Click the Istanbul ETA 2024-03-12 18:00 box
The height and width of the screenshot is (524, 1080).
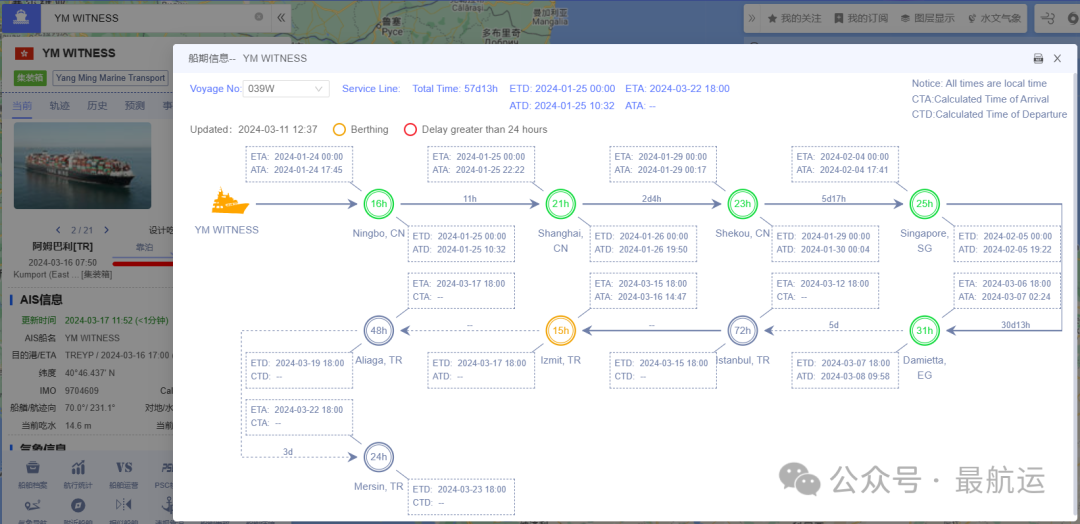pos(824,290)
